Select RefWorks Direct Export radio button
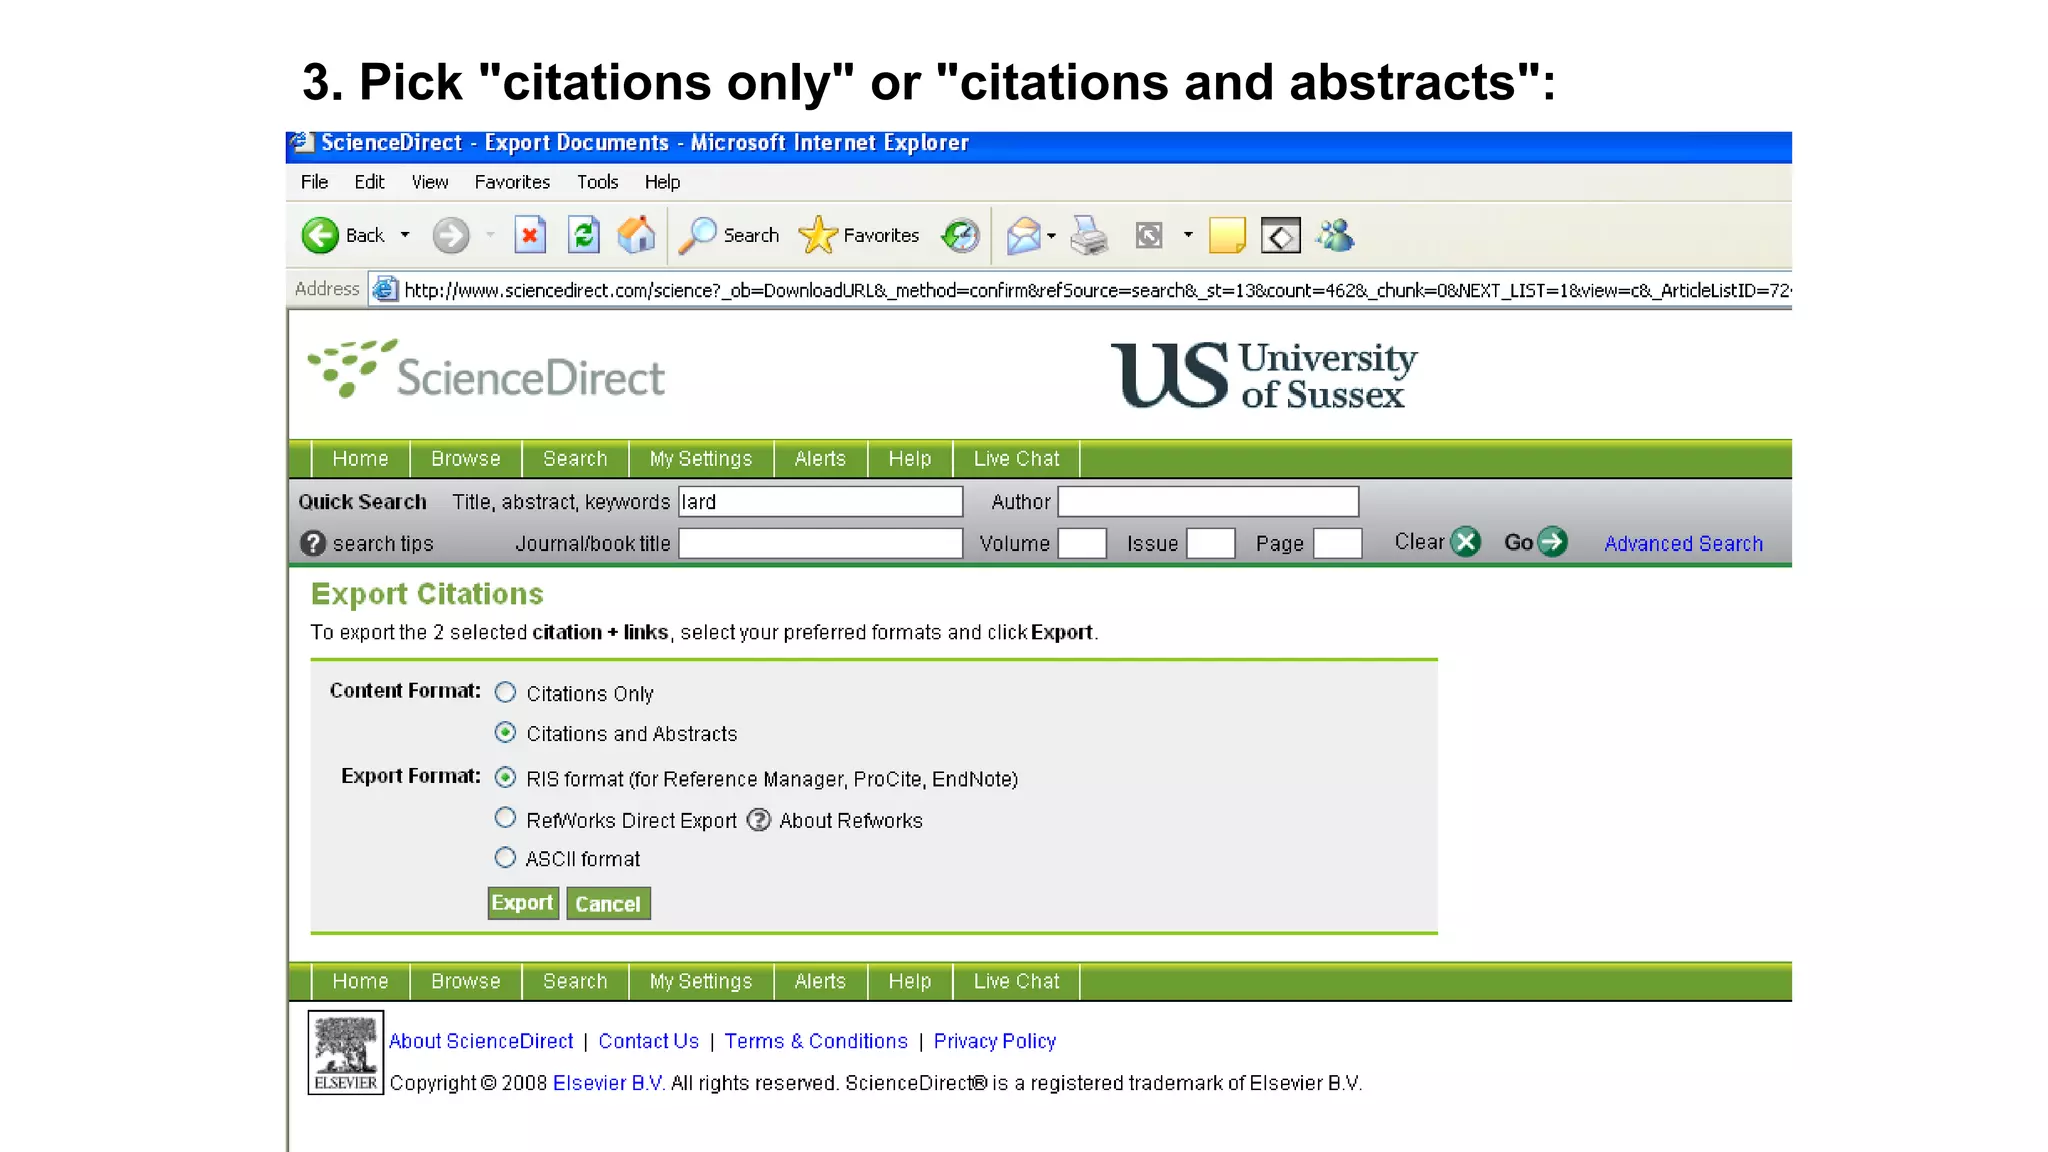 [x=505, y=818]
